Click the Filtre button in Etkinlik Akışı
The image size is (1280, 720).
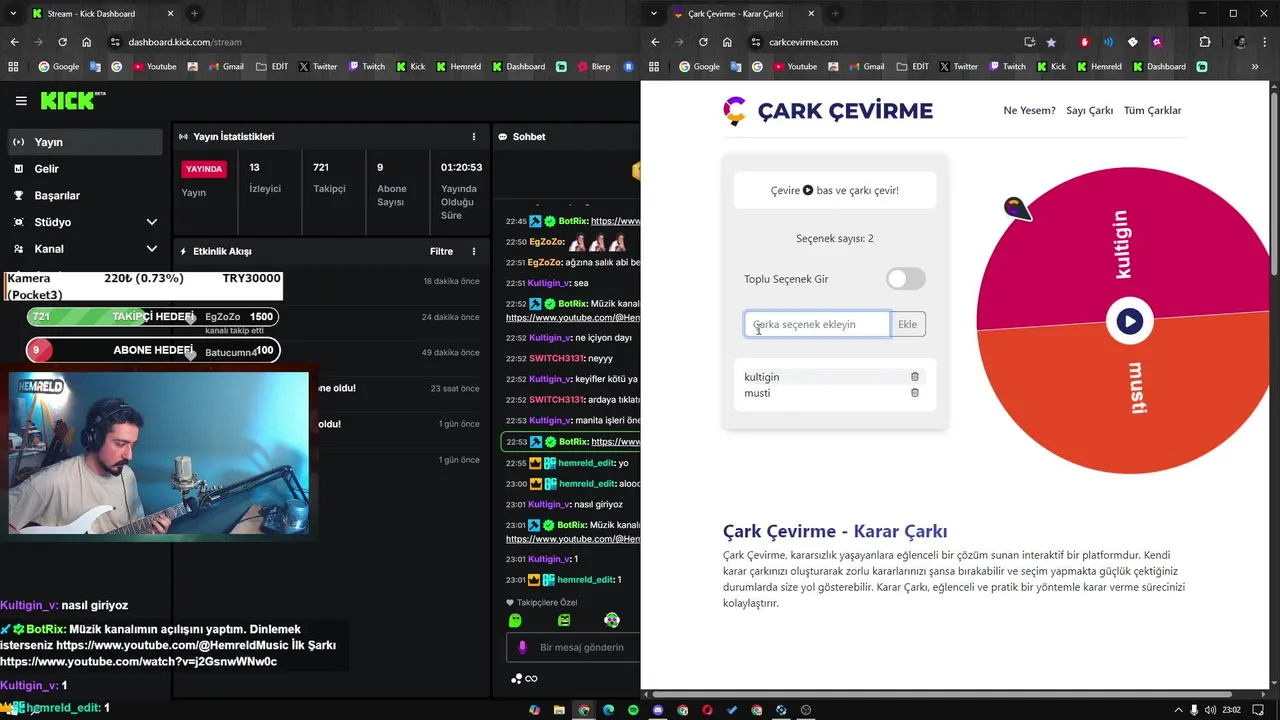441,251
